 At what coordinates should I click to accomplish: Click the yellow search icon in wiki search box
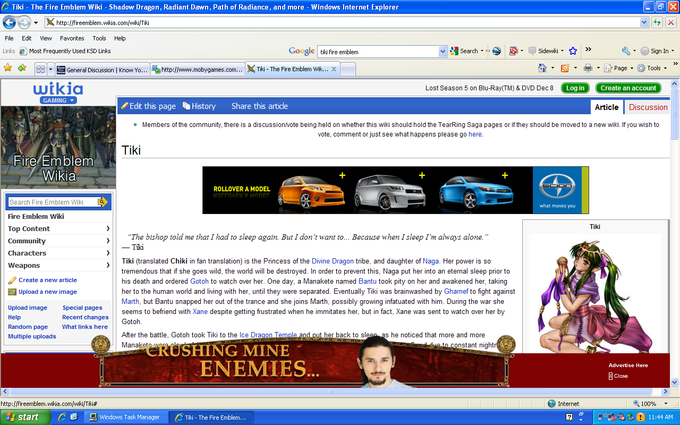[x=102, y=202]
